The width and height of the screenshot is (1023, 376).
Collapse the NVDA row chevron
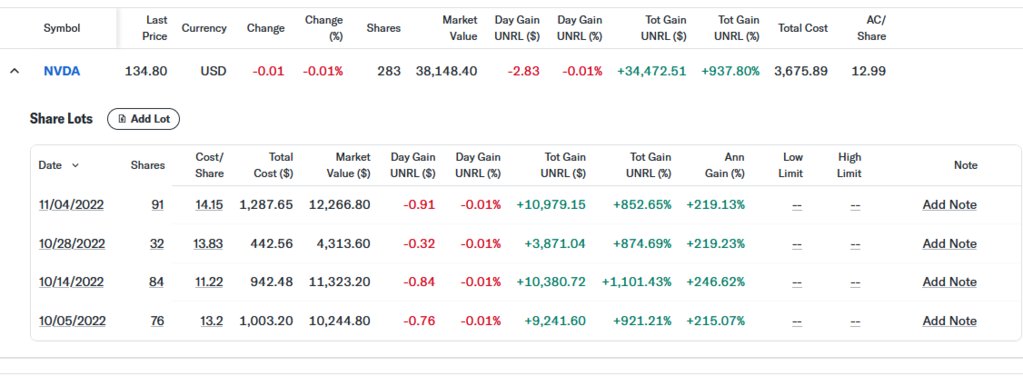[14, 71]
